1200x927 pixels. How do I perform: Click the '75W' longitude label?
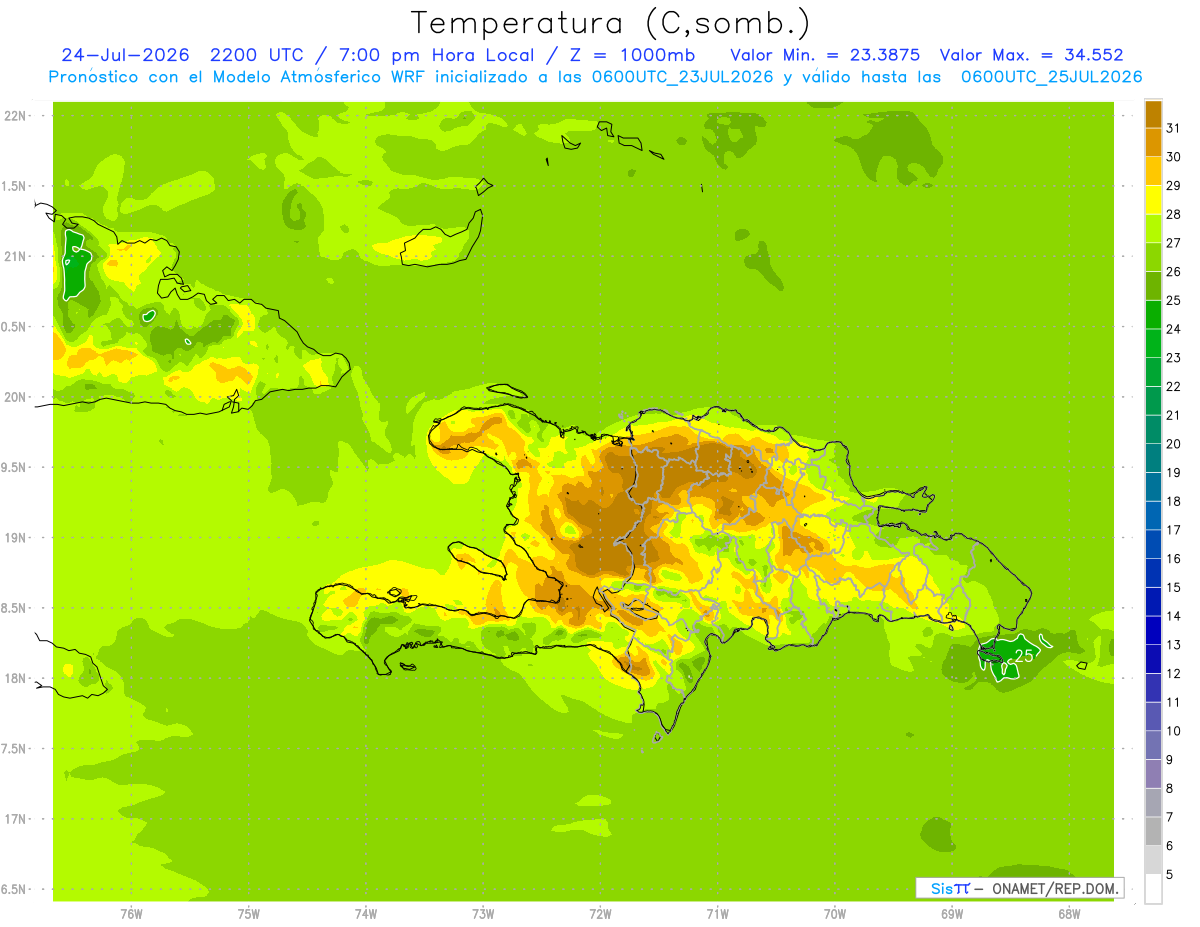coord(249,914)
